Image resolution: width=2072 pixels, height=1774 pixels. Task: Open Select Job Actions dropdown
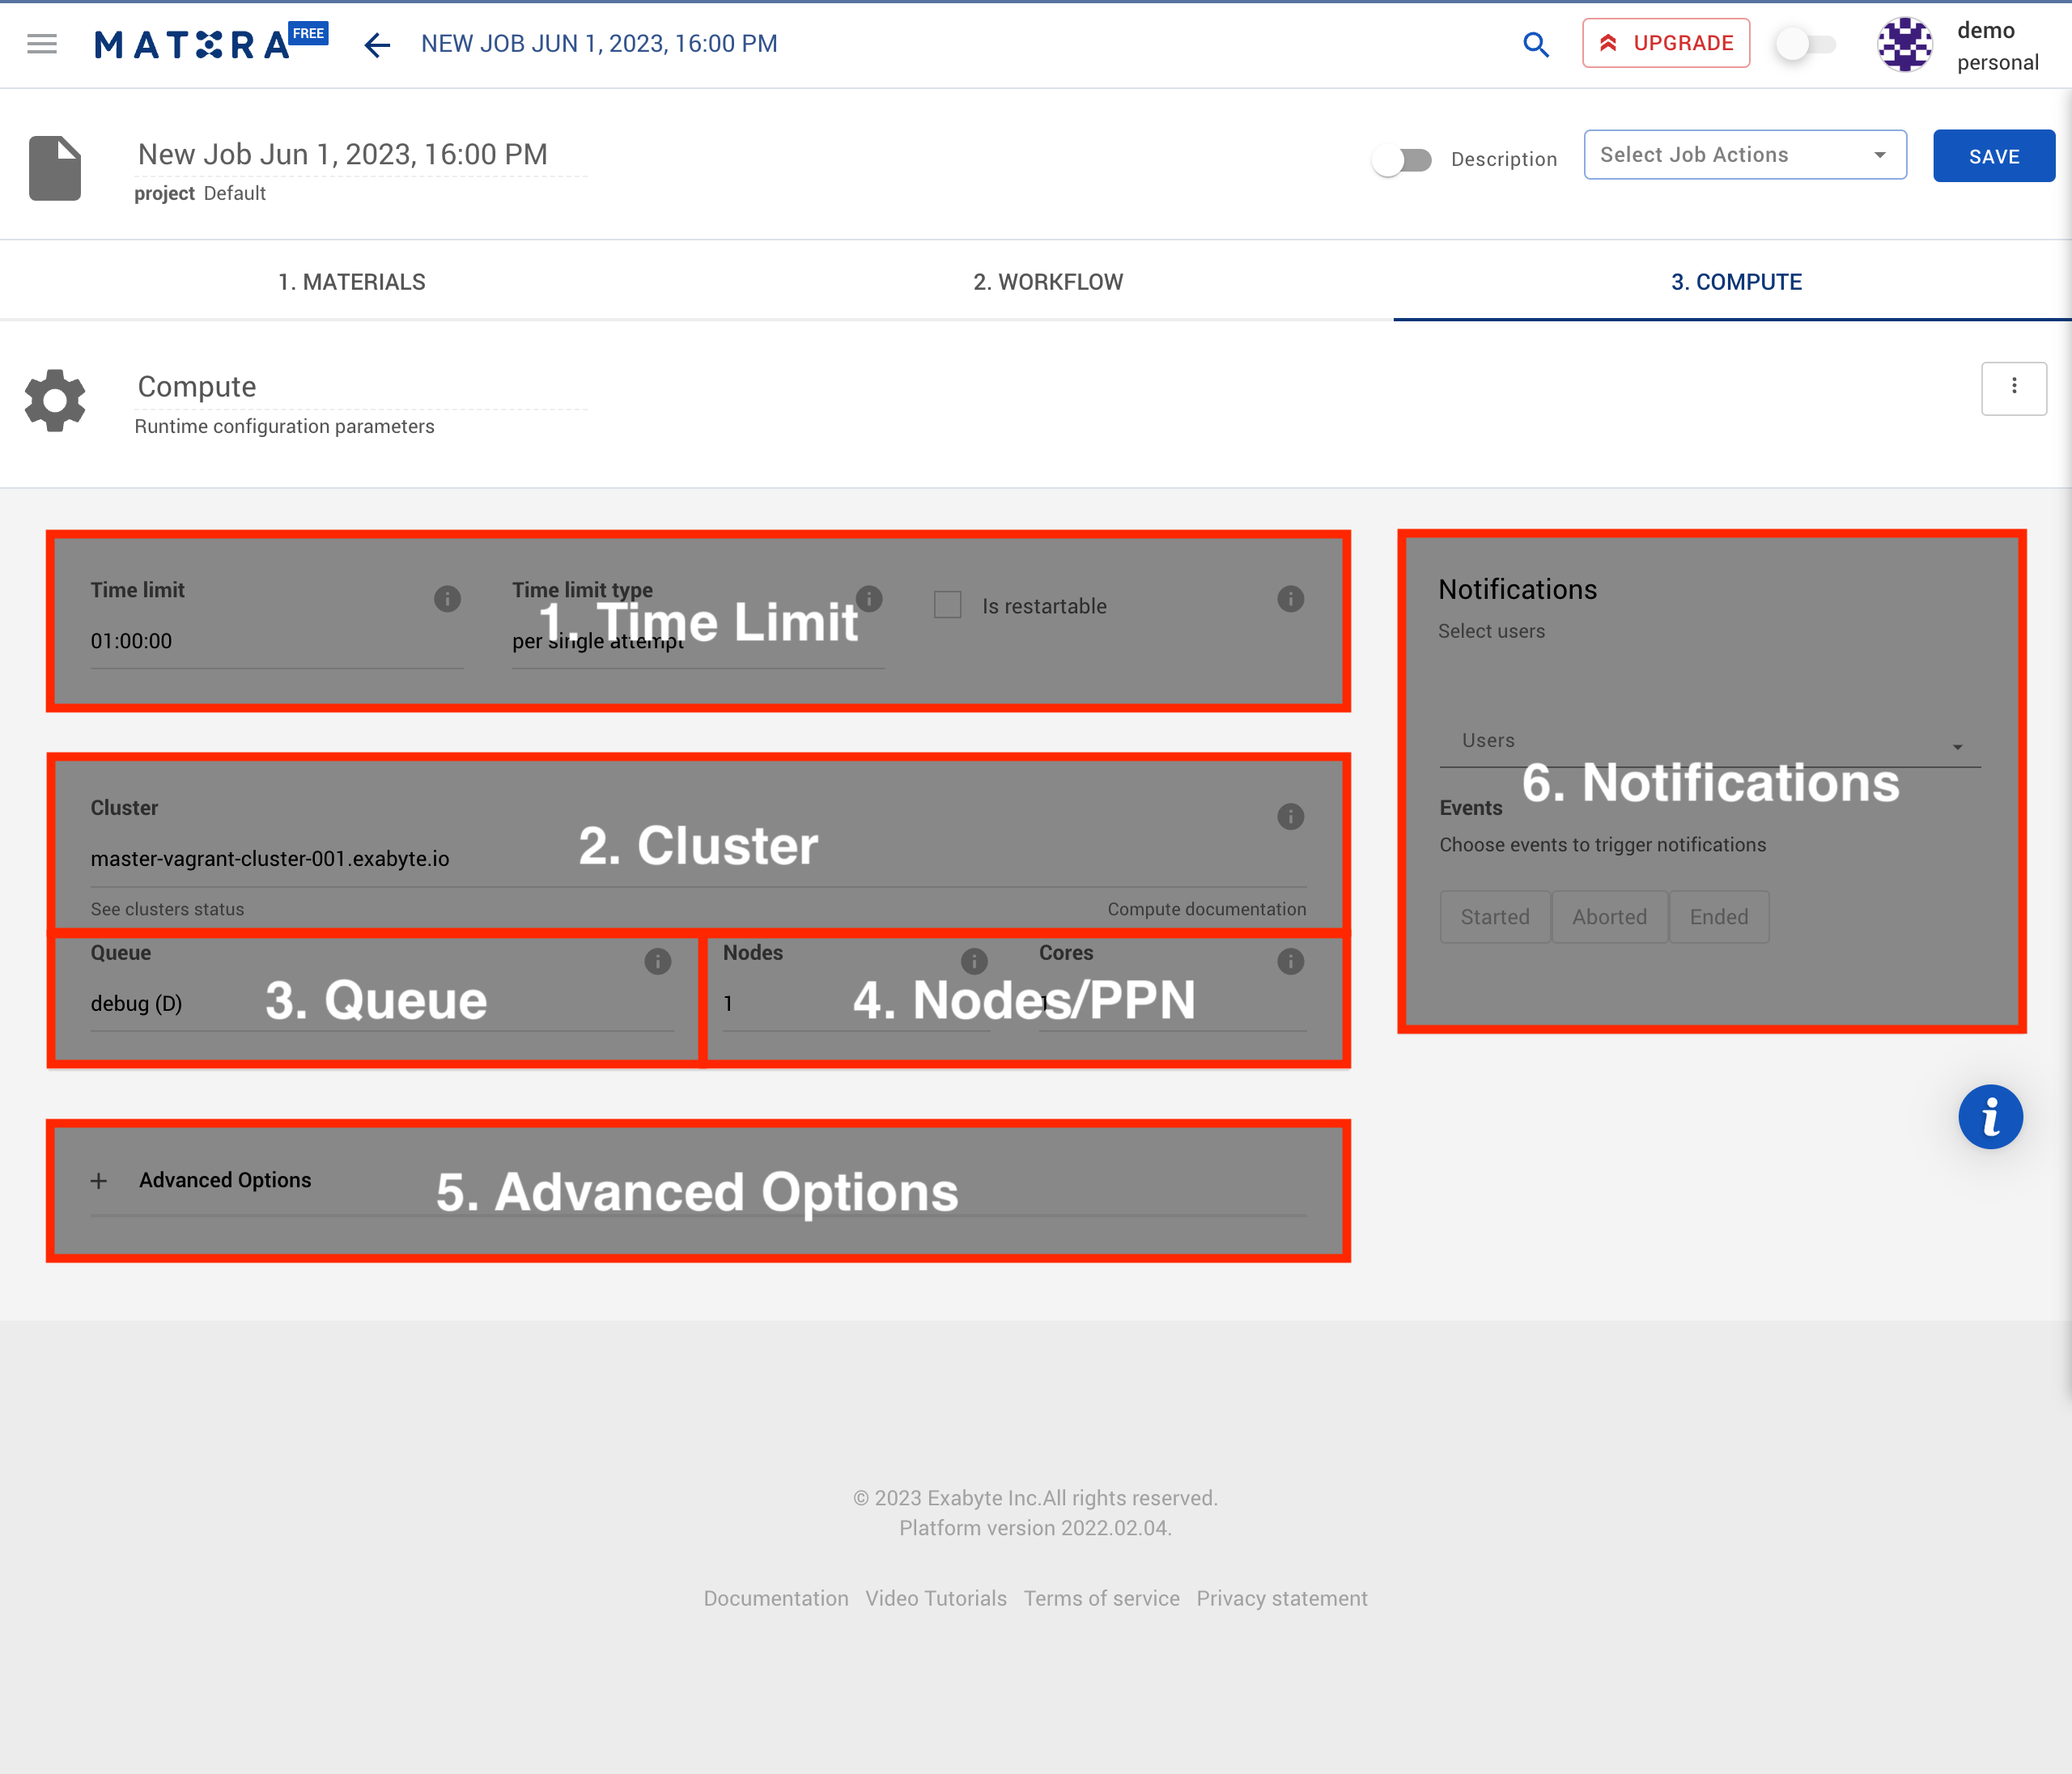pyautogui.click(x=1744, y=155)
